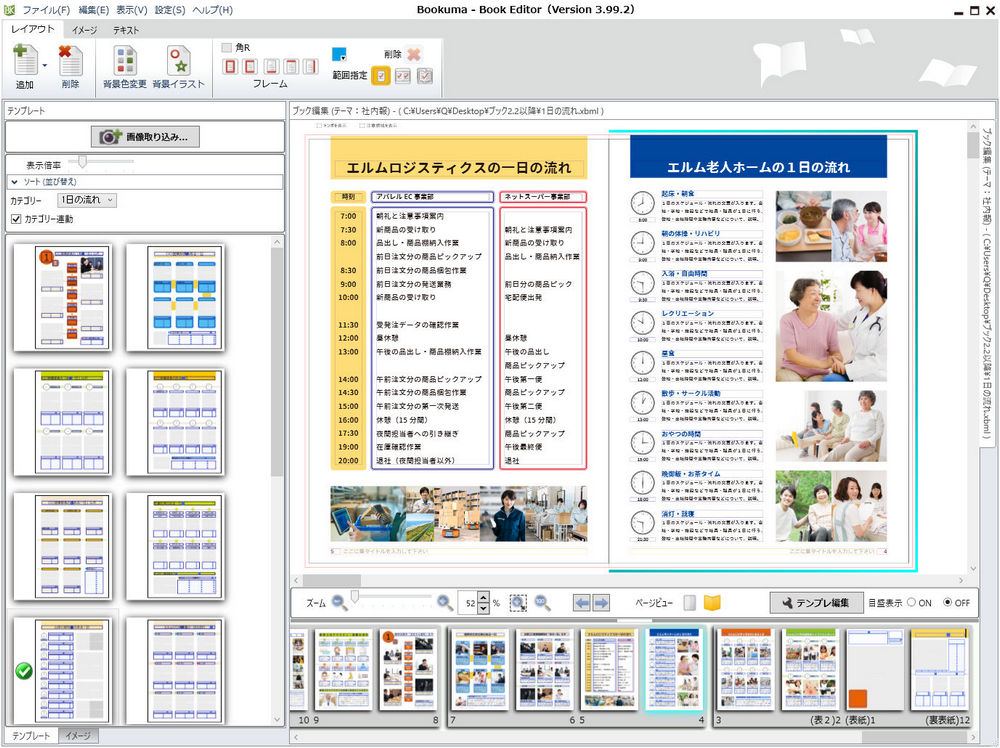Image resolution: width=1000 pixels, height=748 pixels.
Task: Click the zoom-out magnifier icon
Action: [x=339, y=602]
